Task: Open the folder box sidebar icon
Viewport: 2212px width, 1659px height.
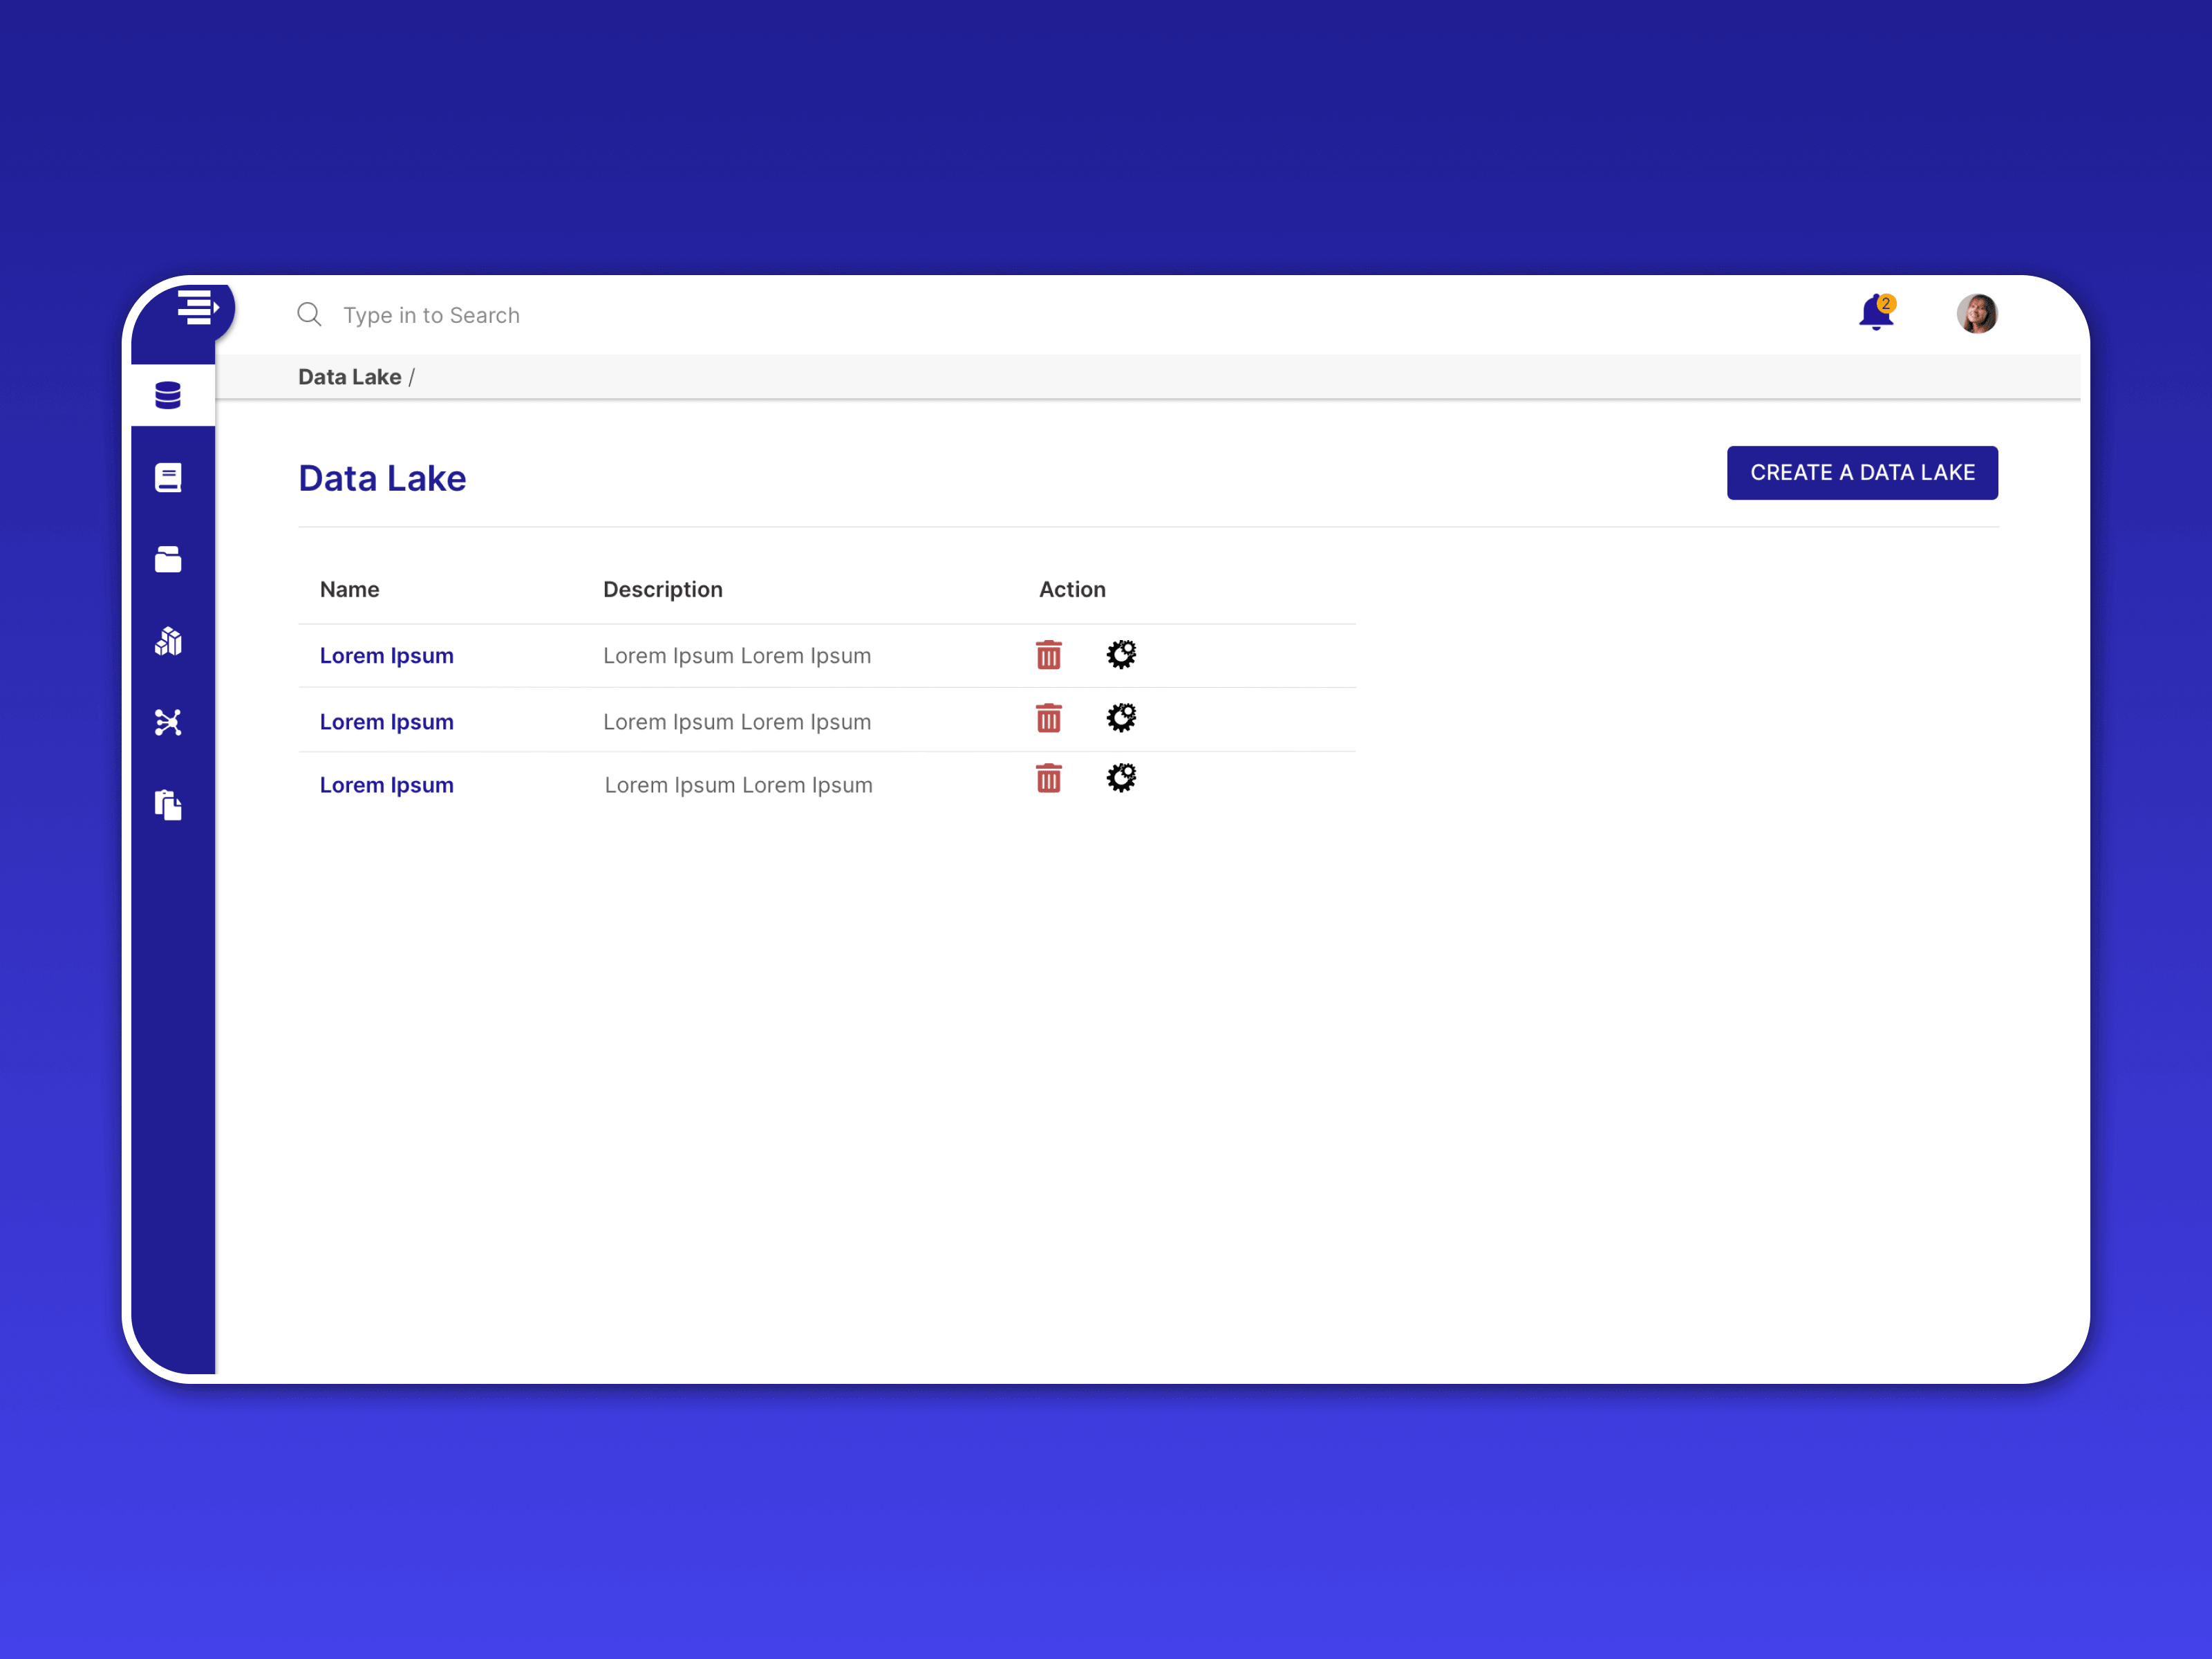Action: click(168, 559)
